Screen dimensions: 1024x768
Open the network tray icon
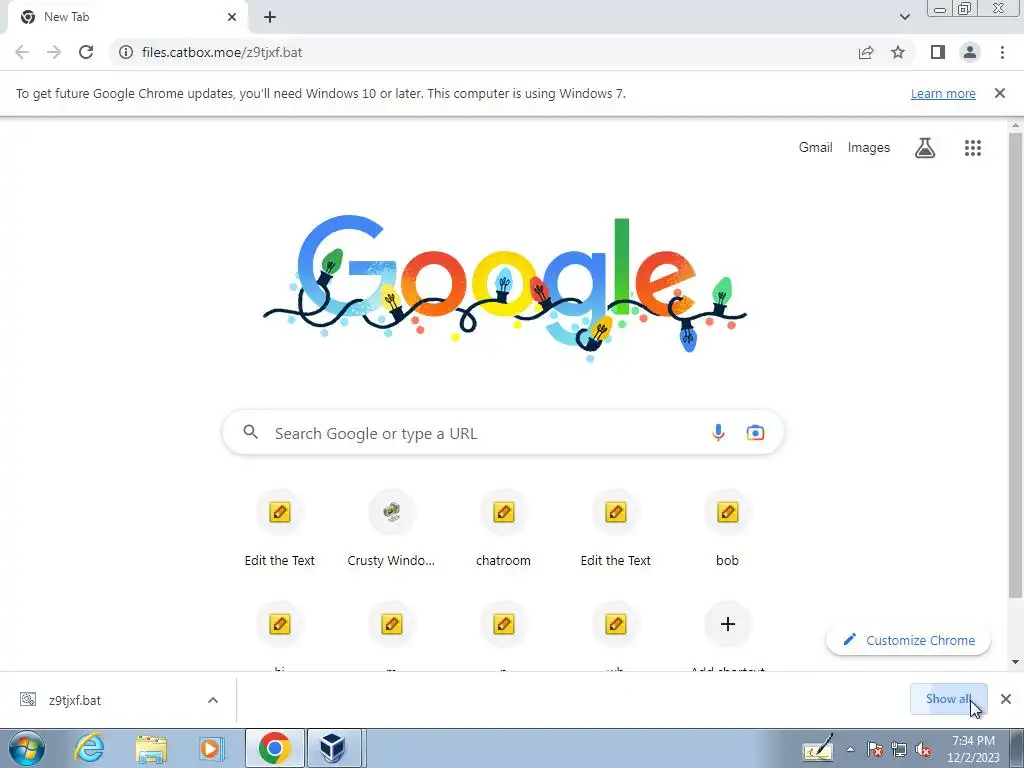click(899, 750)
